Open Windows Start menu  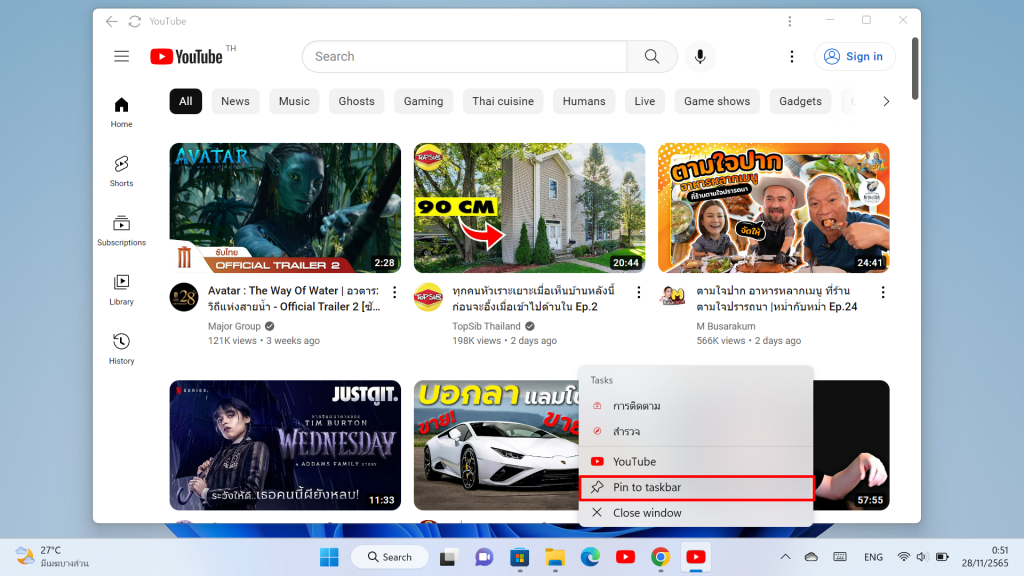(x=329, y=557)
